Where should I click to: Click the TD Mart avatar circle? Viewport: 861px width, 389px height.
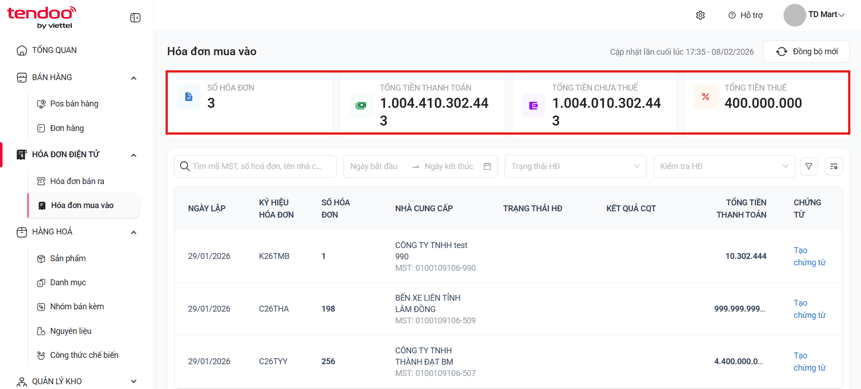click(x=794, y=15)
